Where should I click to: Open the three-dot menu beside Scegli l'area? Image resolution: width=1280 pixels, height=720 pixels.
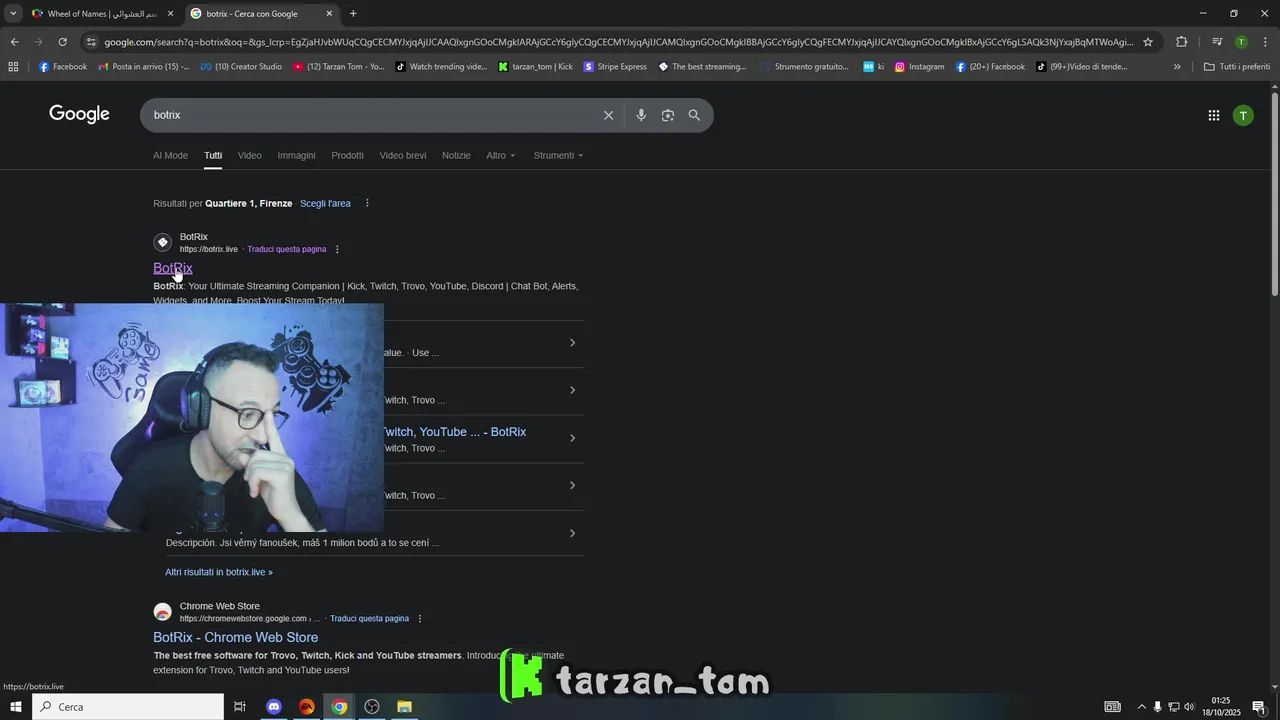point(367,203)
